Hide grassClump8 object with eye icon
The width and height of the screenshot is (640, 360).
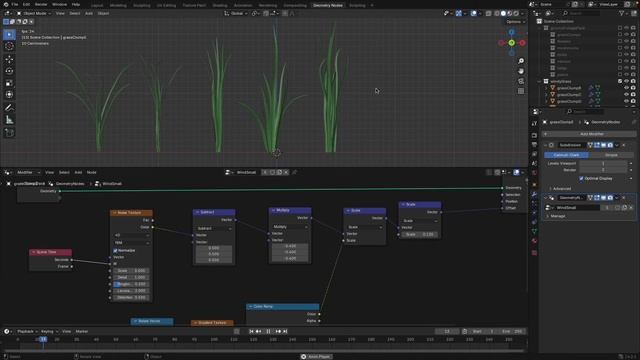coord(627,88)
